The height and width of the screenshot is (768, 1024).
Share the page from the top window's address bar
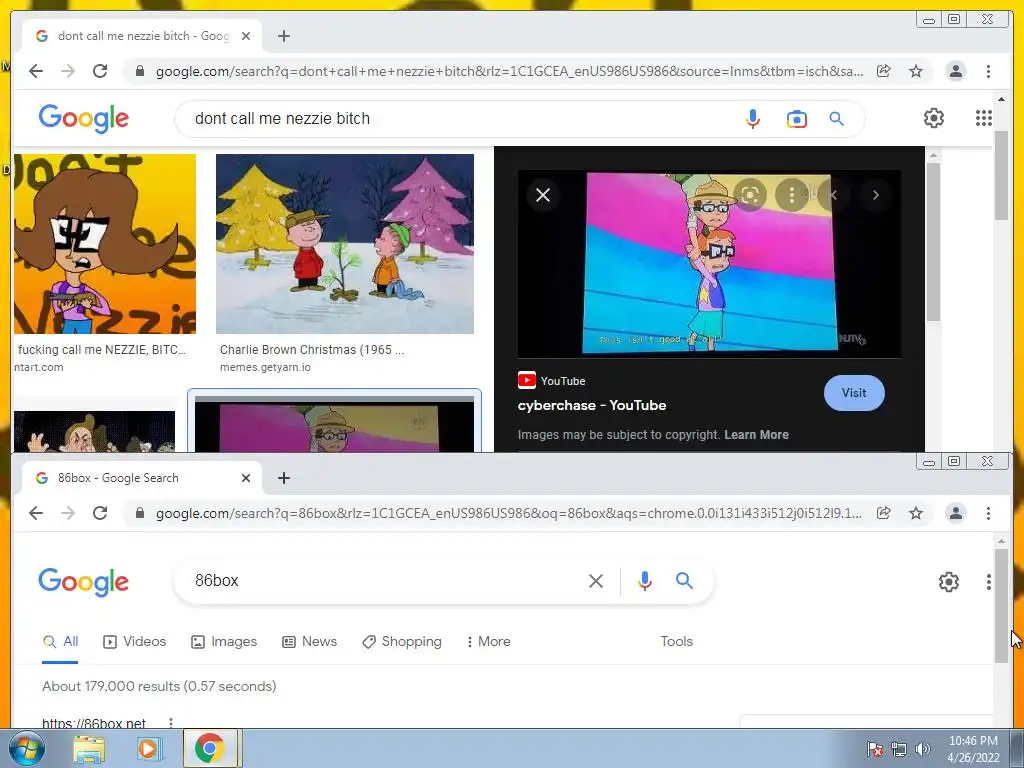click(884, 71)
